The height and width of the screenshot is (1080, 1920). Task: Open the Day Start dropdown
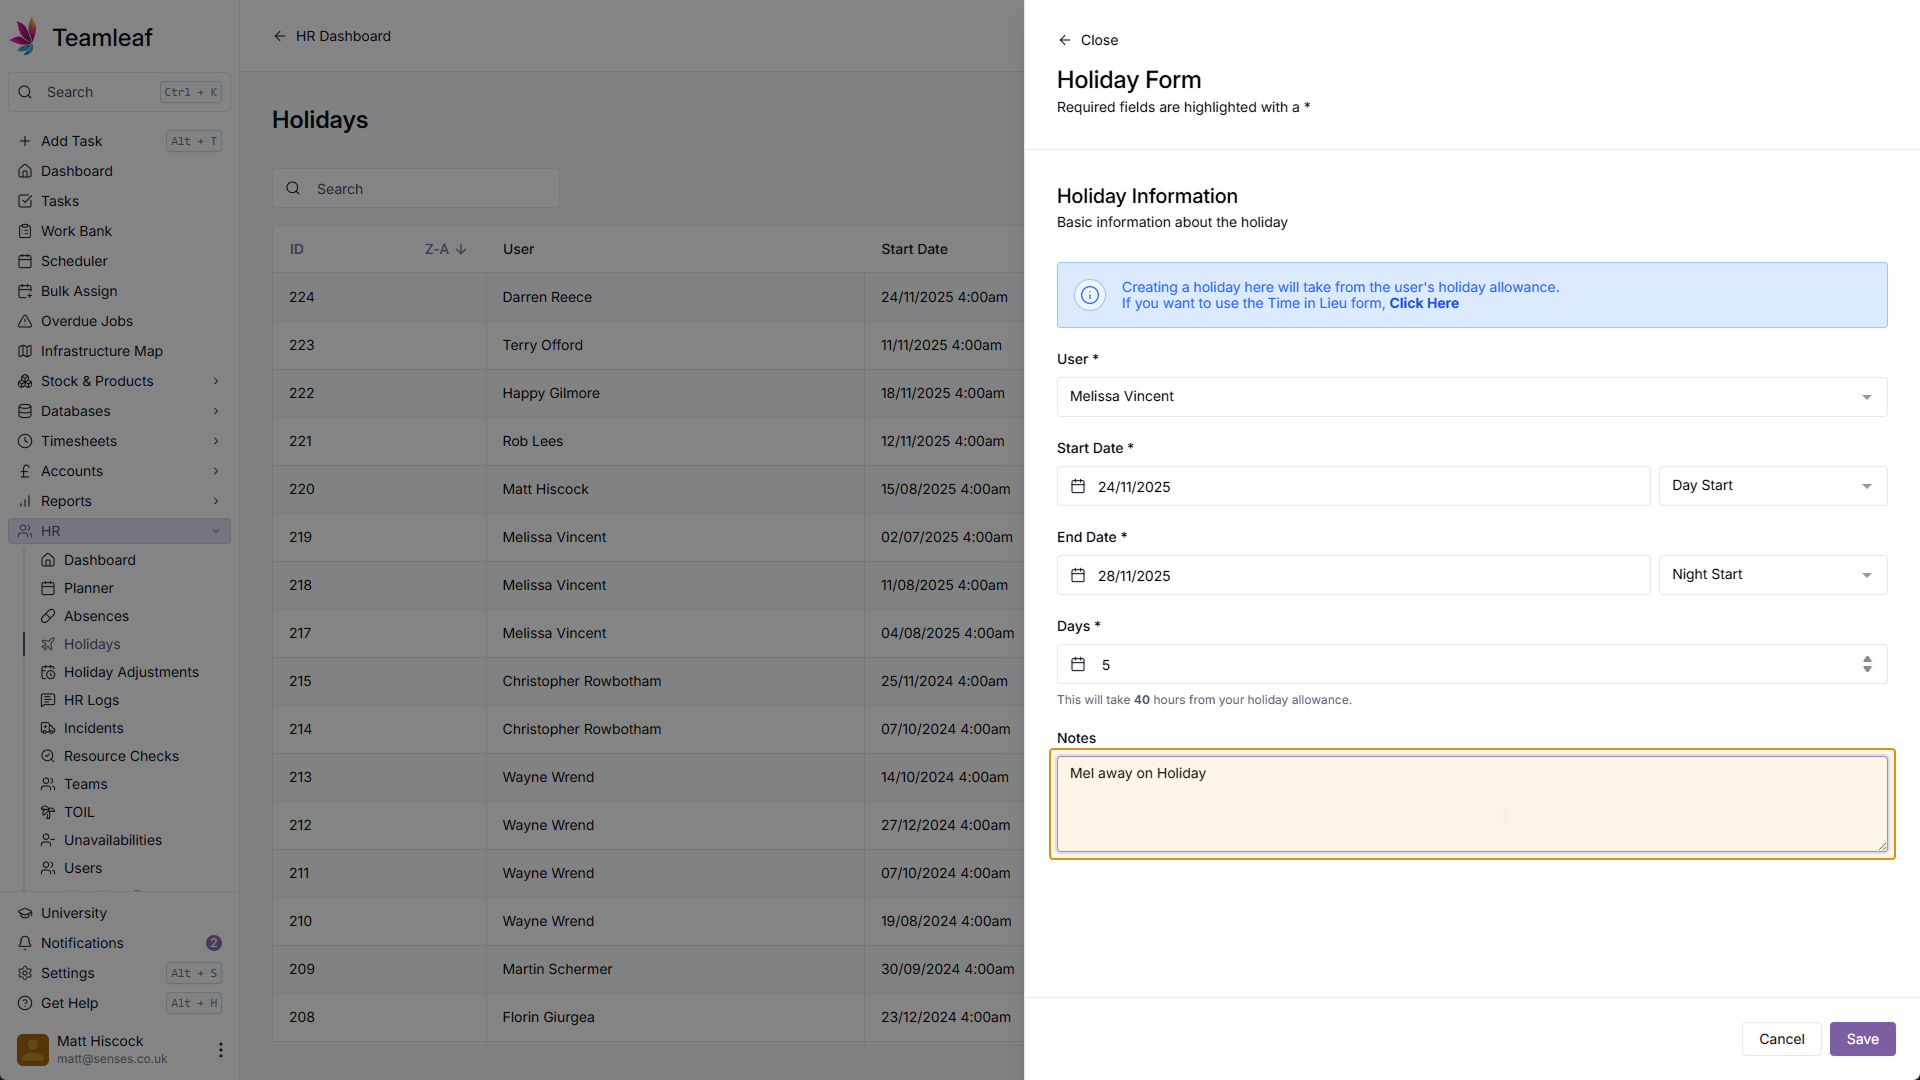tap(1772, 486)
